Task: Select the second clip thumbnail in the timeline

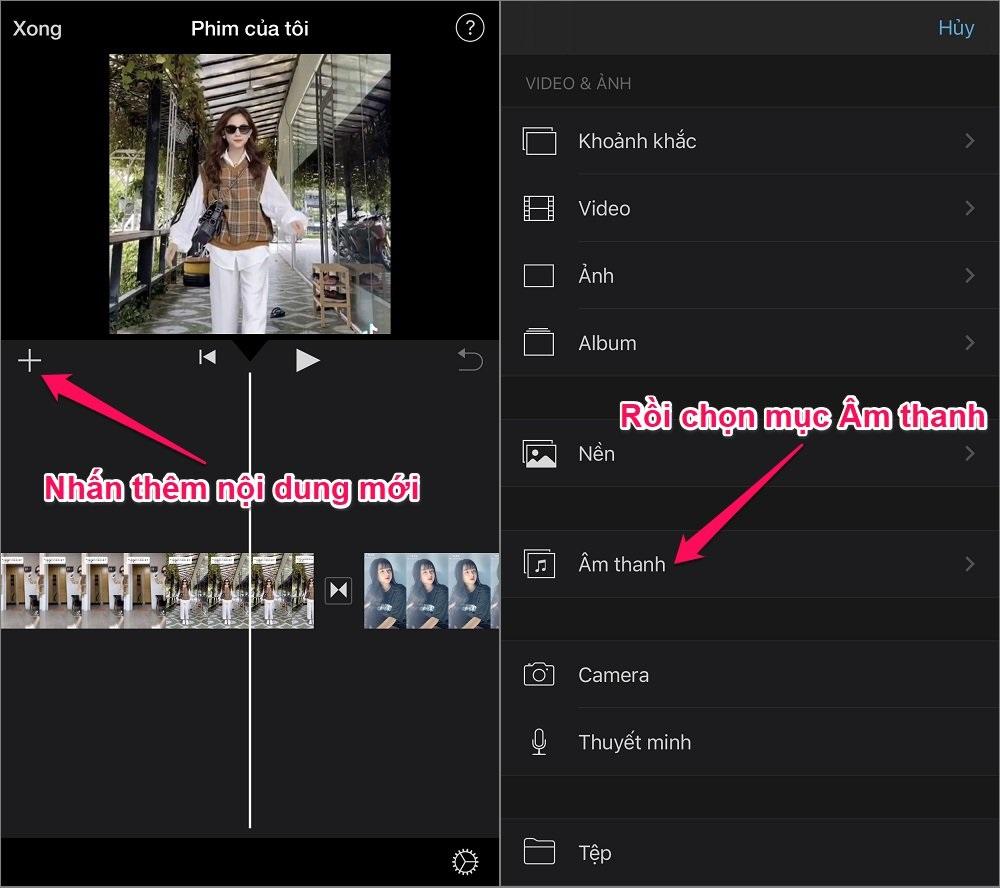Action: click(x=431, y=591)
